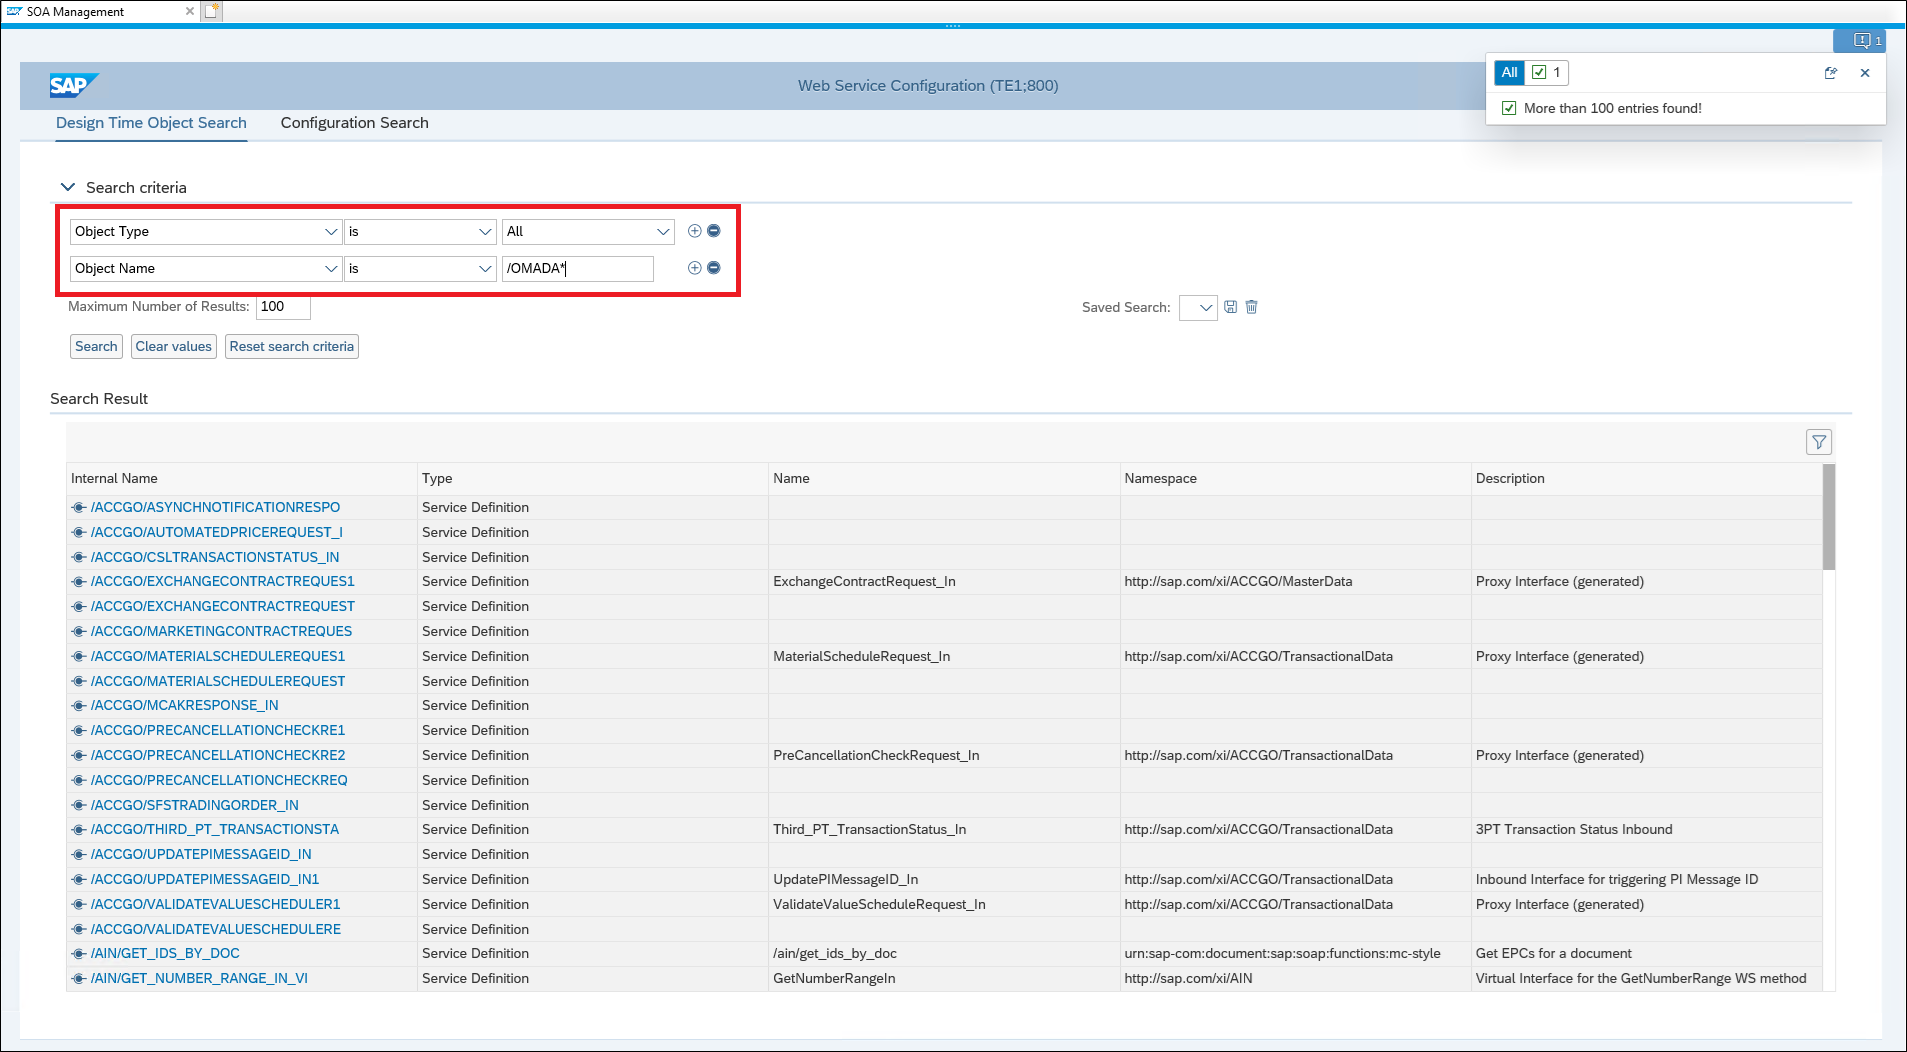Open the notification counter icon at top right
The width and height of the screenshot is (1907, 1052).
pos(1862,41)
